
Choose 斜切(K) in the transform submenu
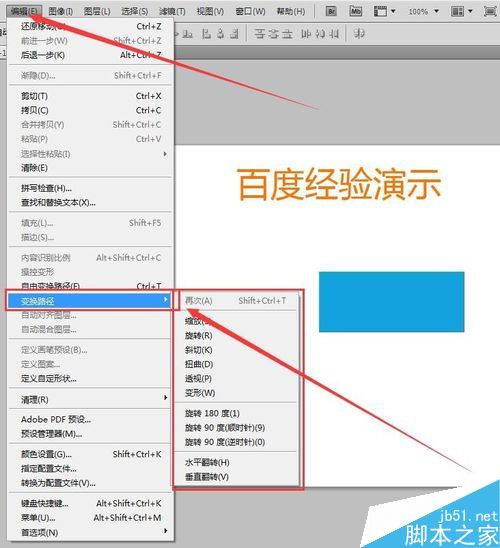236,350
